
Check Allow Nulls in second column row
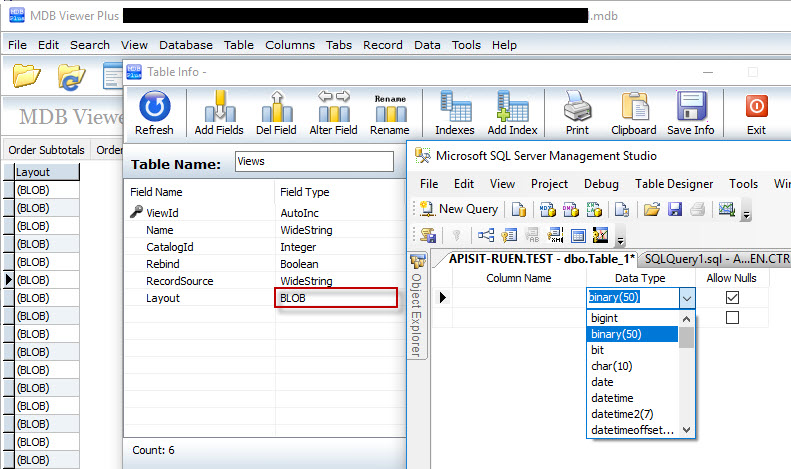point(732,318)
